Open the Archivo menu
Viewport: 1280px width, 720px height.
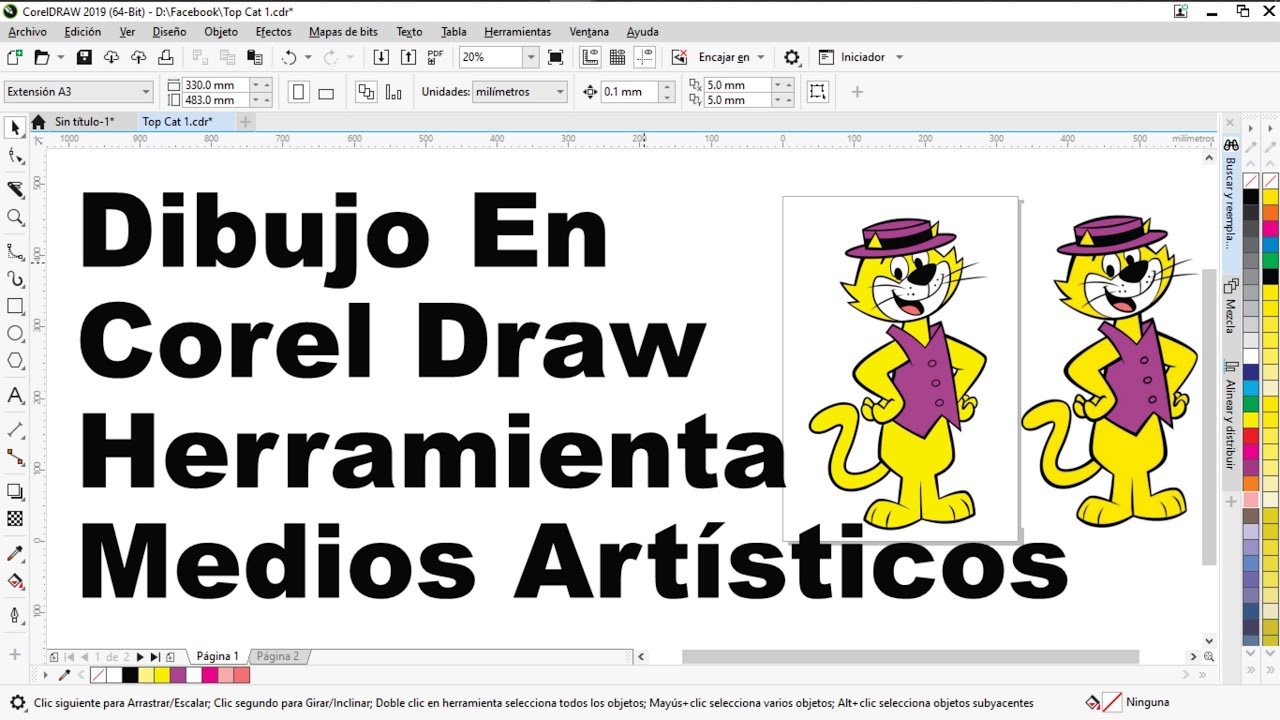(27, 32)
